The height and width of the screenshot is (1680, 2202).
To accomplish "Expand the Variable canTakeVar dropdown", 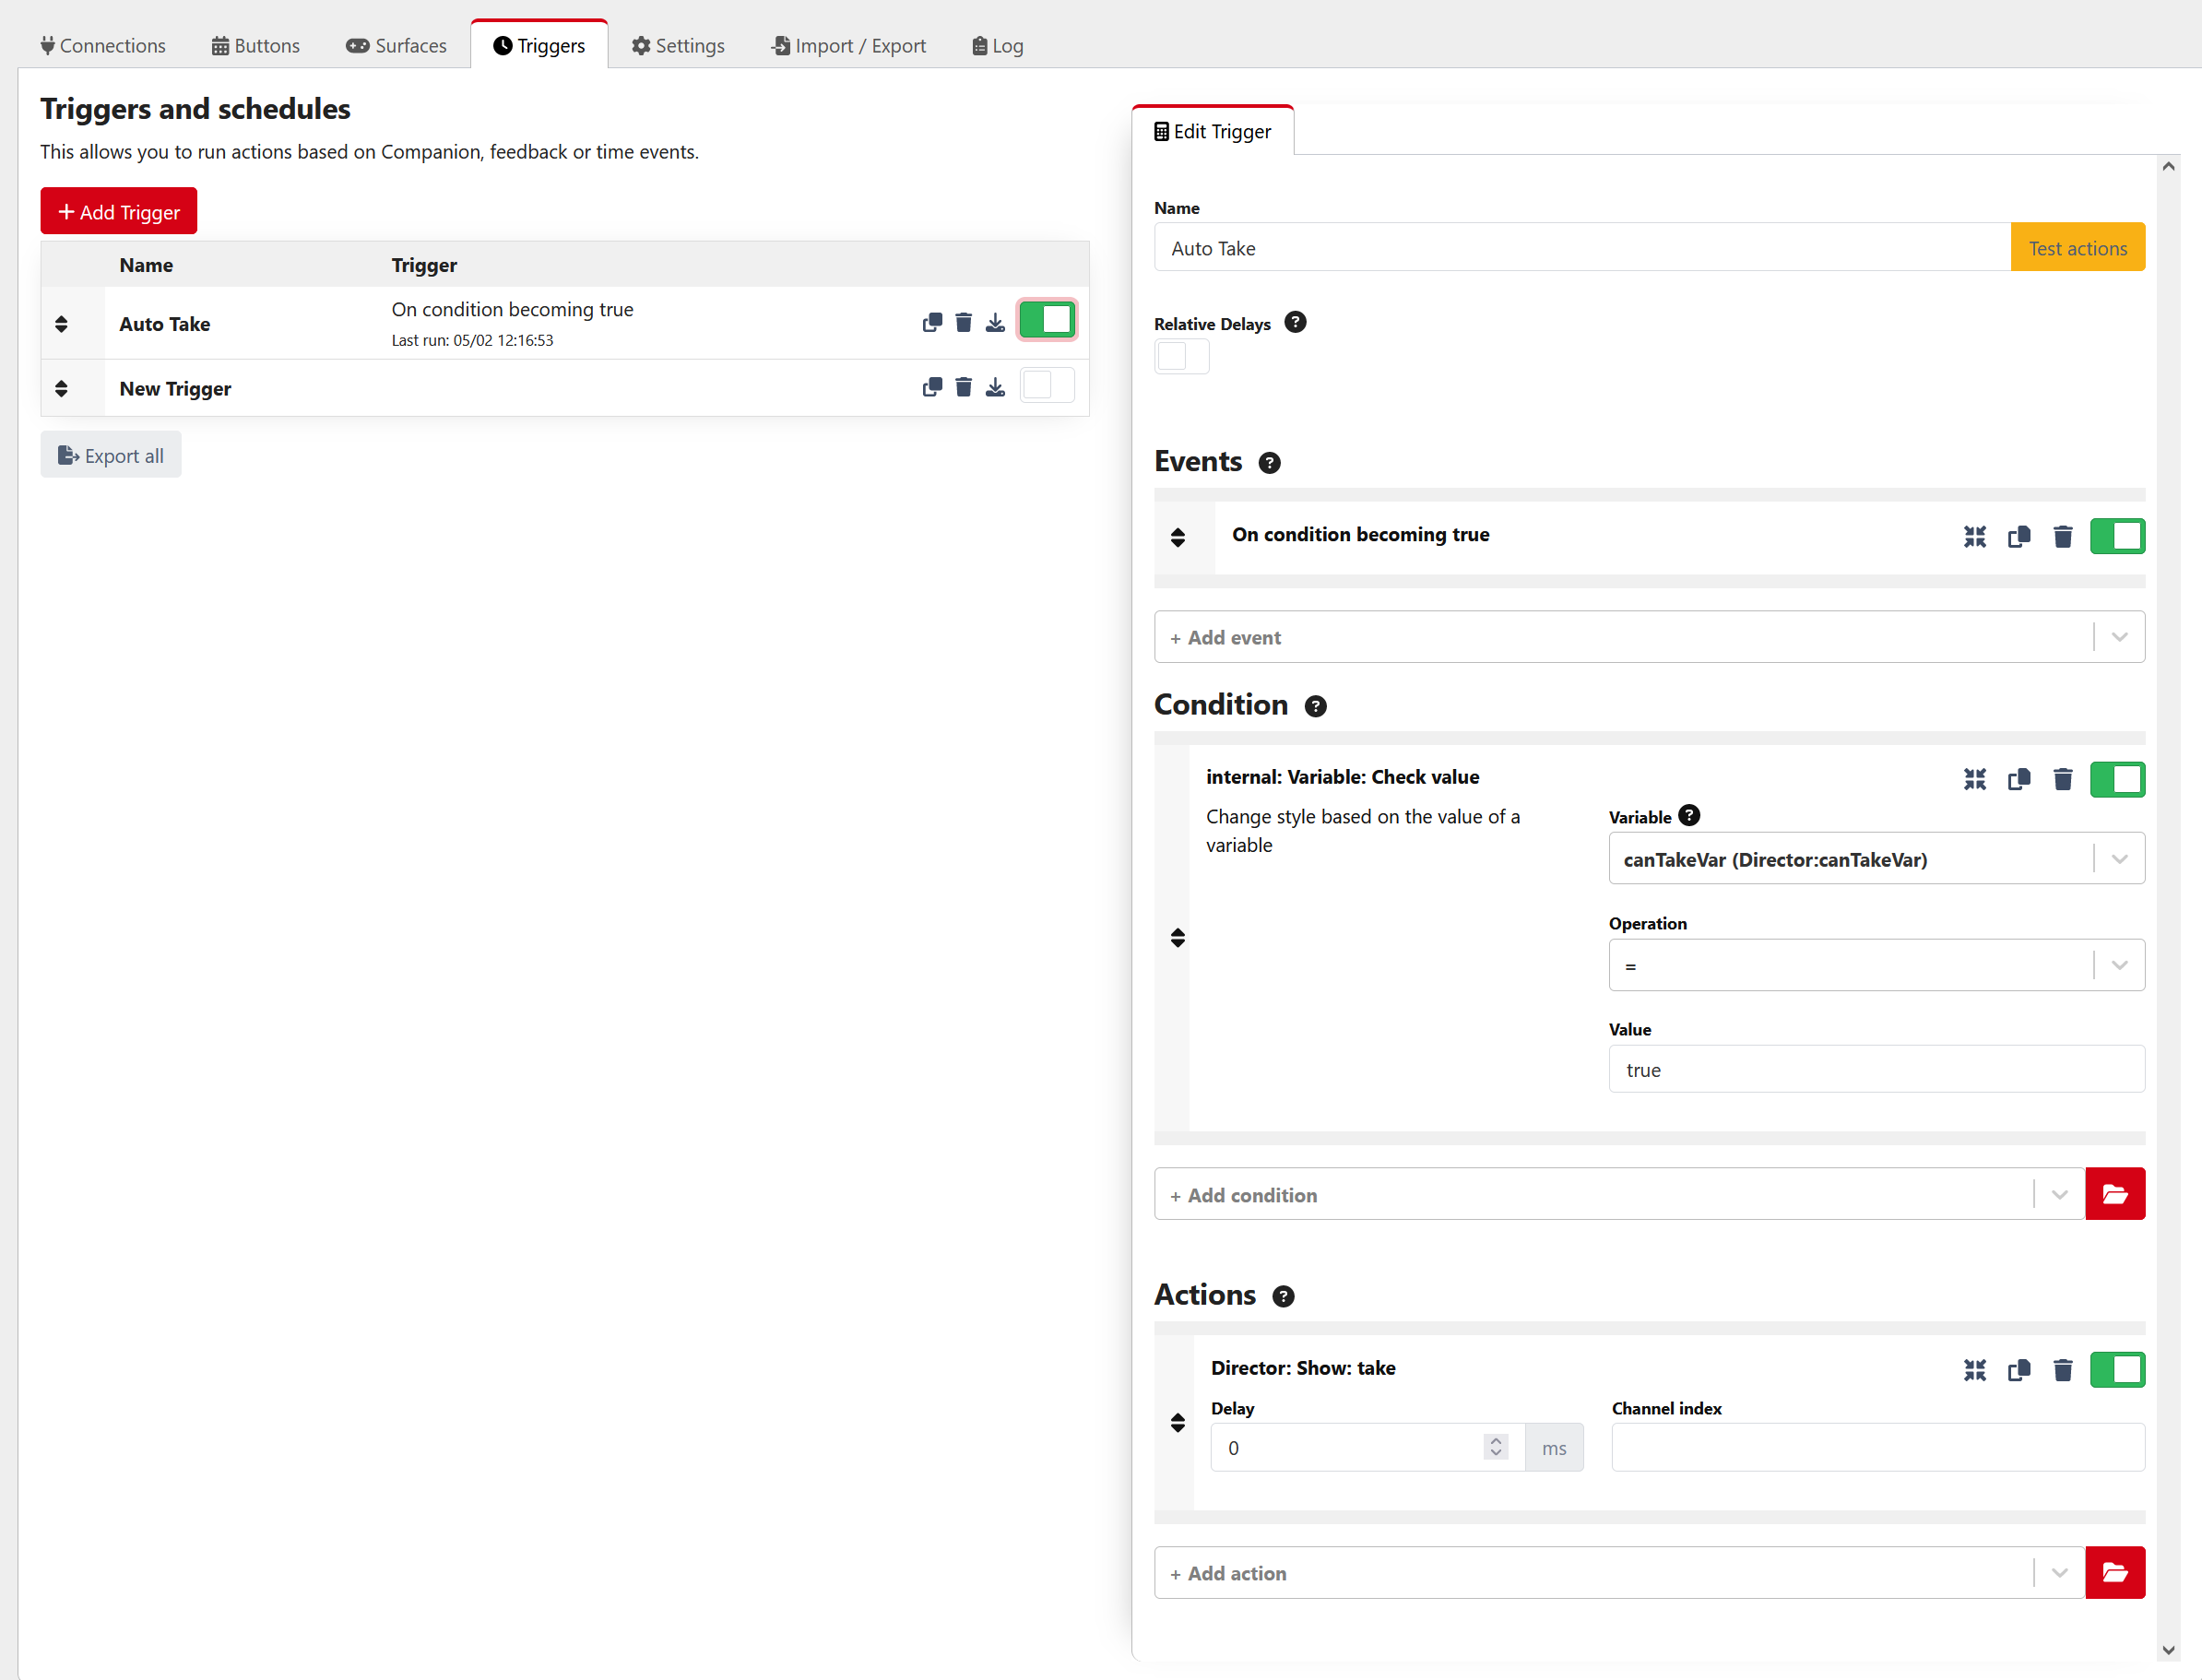I will tap(2118, 859).
